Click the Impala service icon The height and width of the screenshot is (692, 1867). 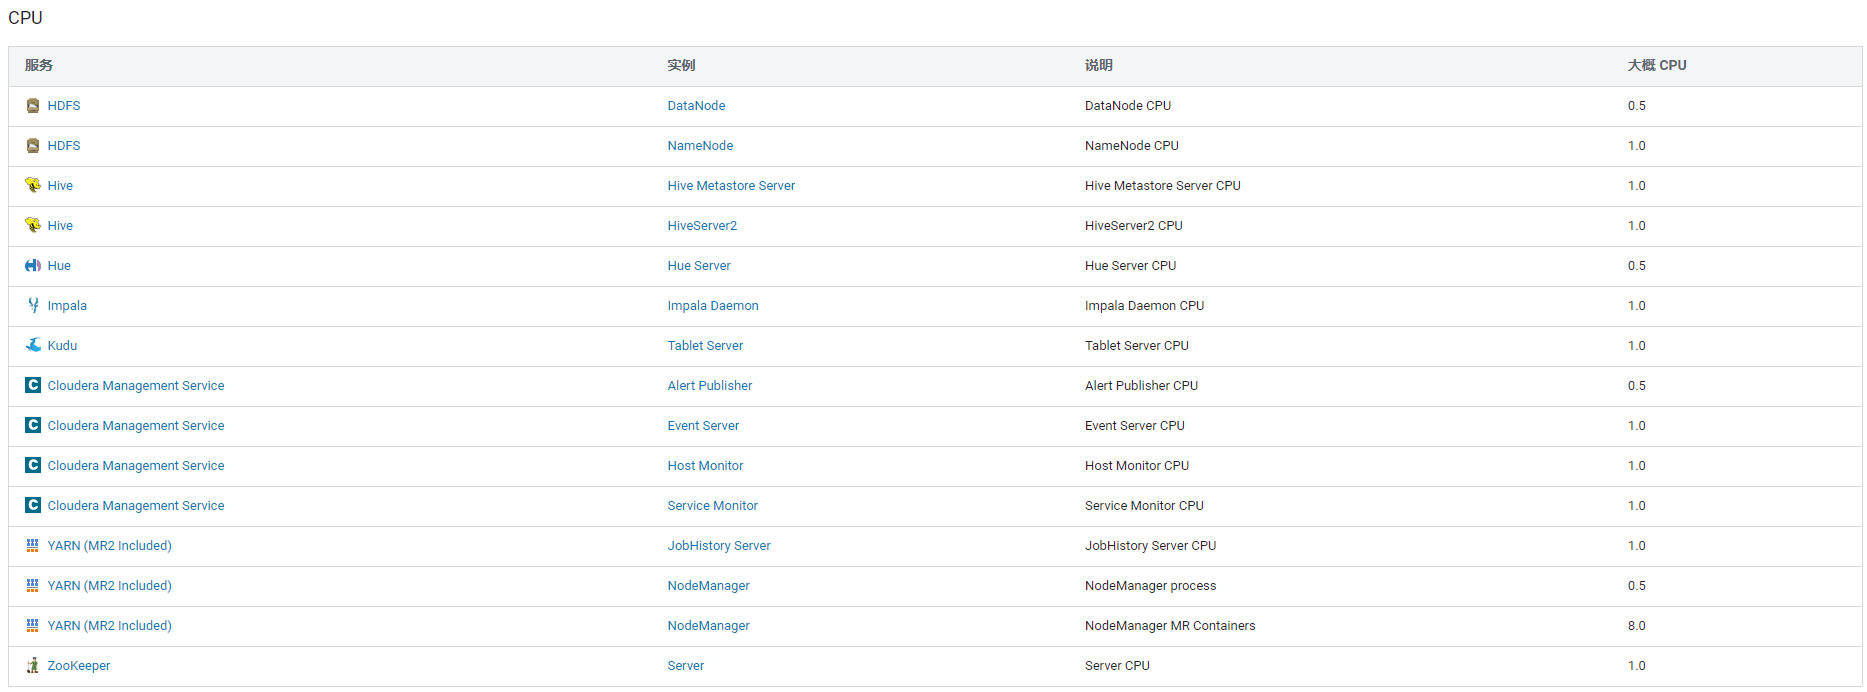pyautogui.click(x=33, y=305)
